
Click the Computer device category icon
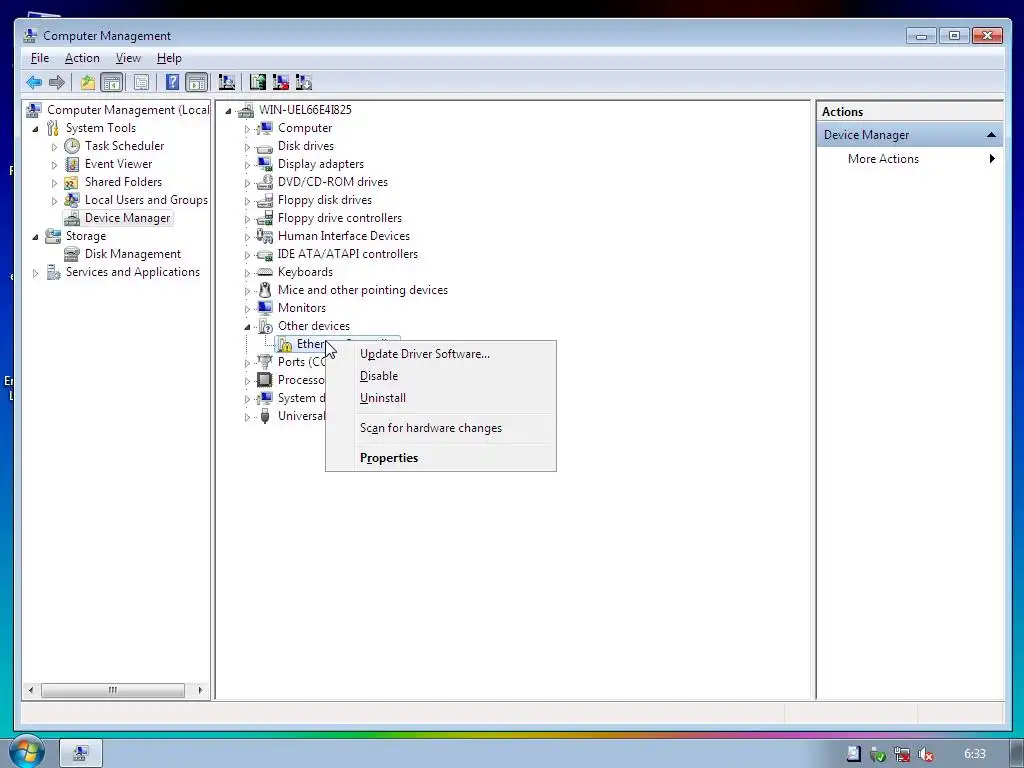[x=264, y=128]
